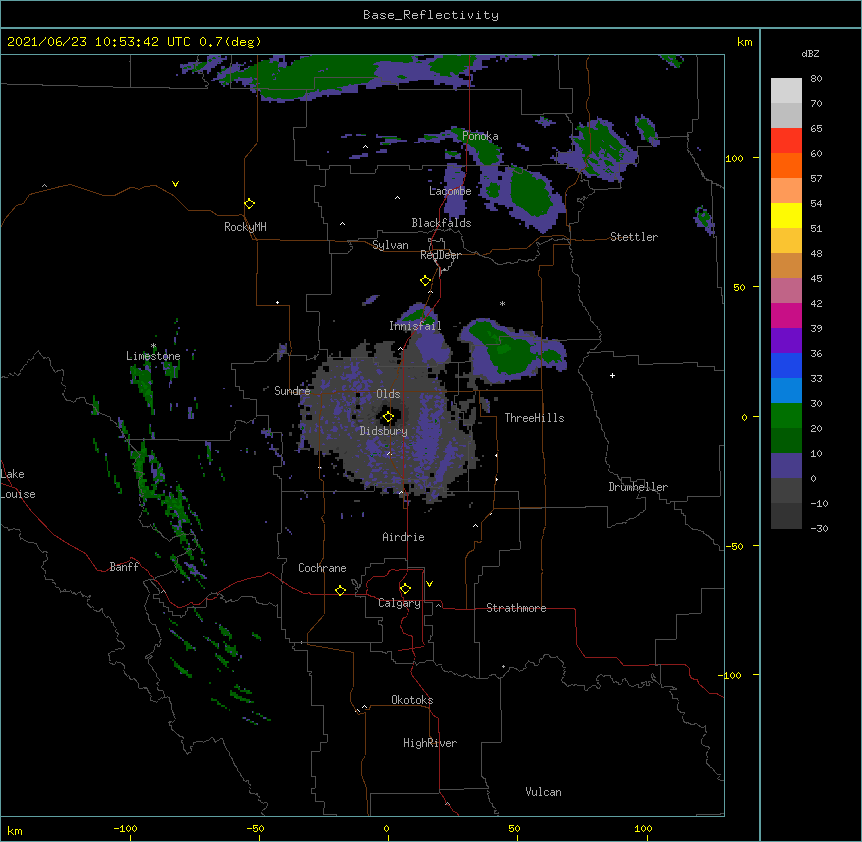Click the RedDeer label
The image size is (862, 842).
click(440, 255)
